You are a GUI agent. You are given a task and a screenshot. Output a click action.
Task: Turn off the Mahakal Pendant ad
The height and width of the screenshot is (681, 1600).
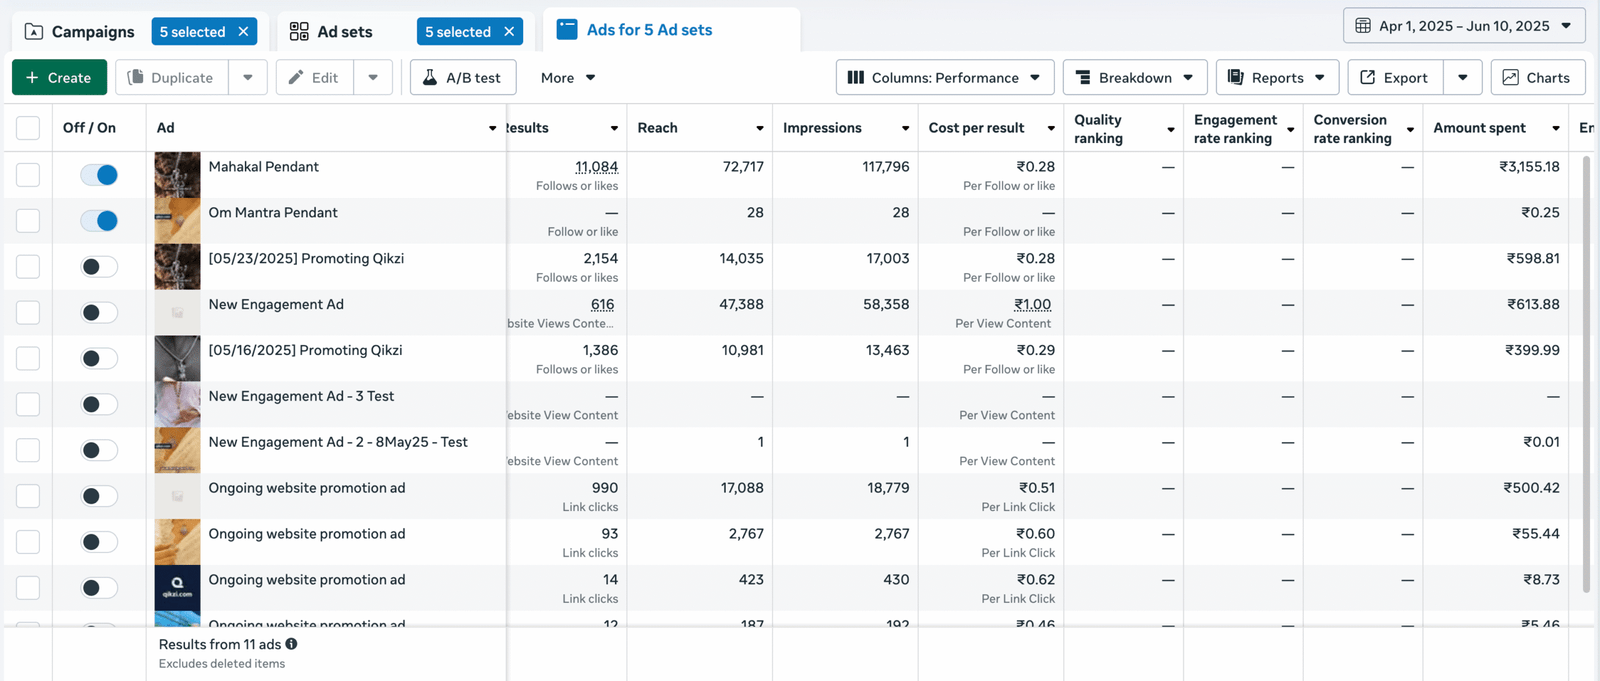(99, 175)
